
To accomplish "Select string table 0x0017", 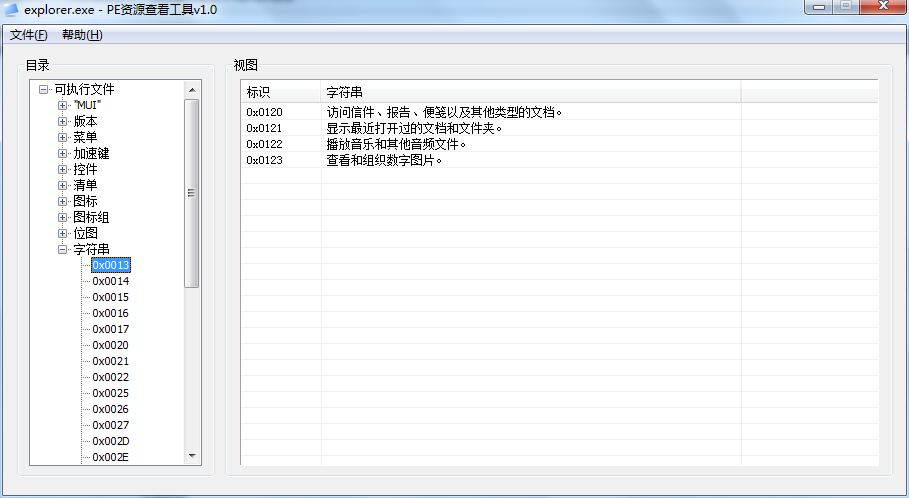I will pyautogui.click(x=111, y=329).
